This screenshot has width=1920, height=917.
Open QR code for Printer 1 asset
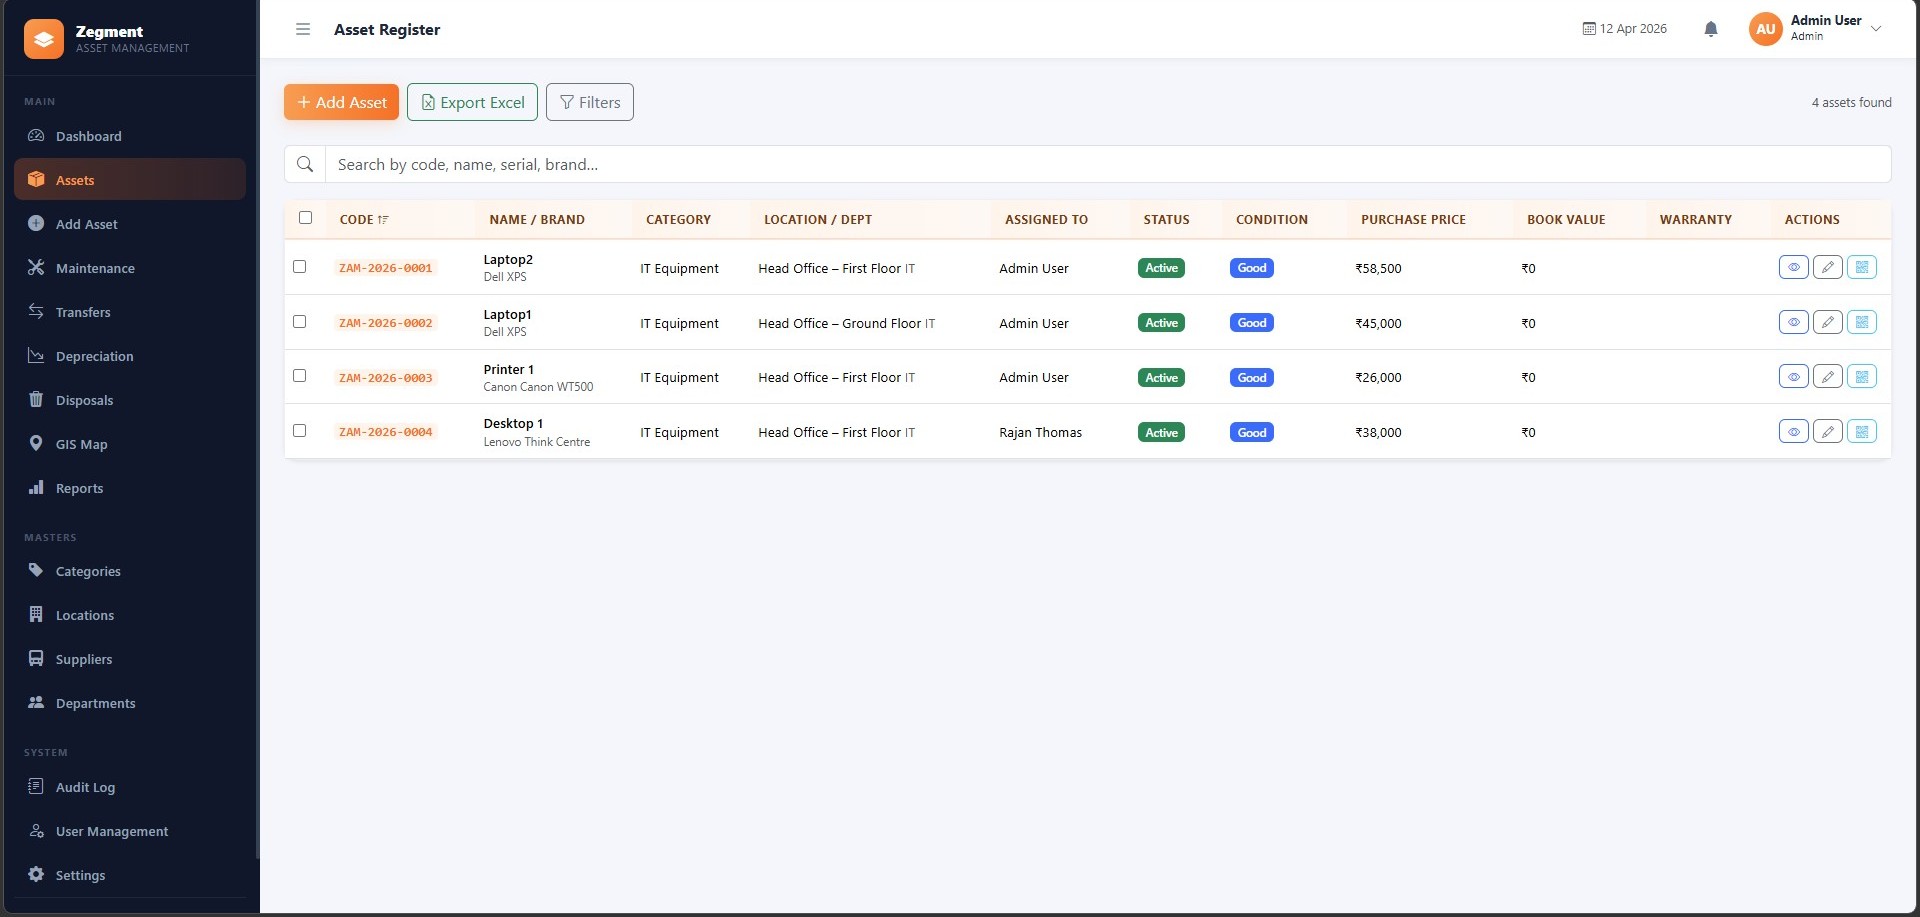(1861, 377)
